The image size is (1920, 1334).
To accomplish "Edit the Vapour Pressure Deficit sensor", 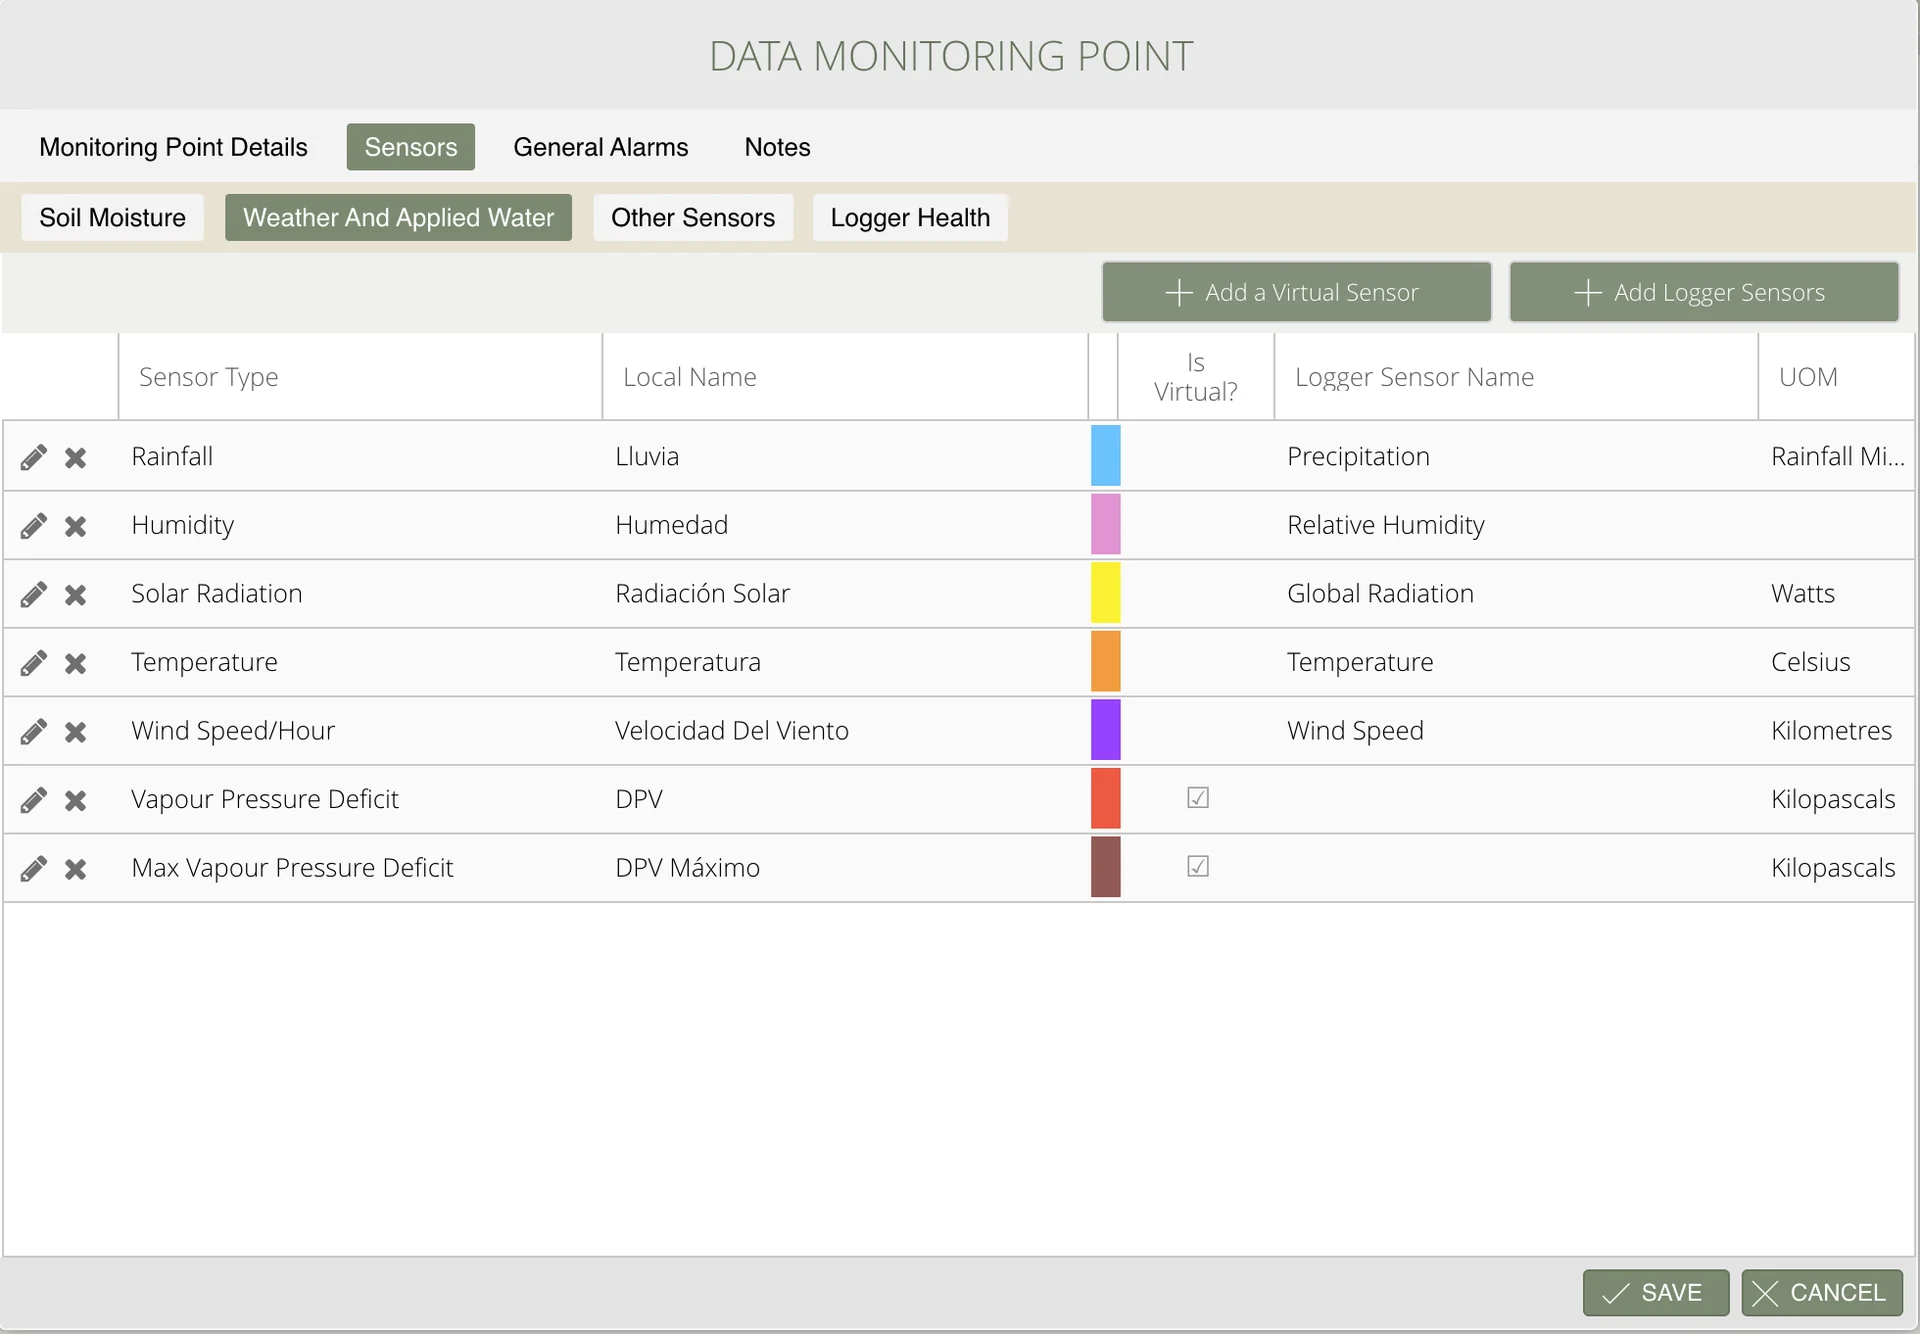I will (x=33, y=800).
